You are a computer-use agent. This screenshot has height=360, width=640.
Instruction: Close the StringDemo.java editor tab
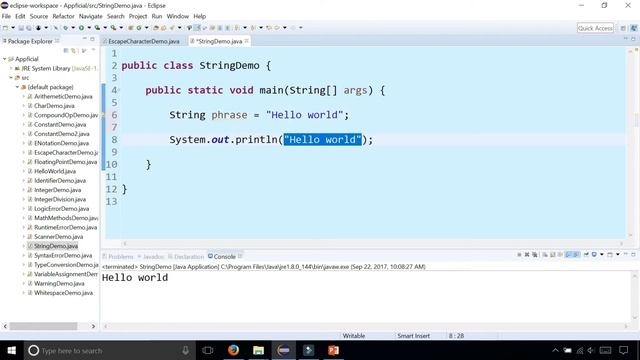246,41
